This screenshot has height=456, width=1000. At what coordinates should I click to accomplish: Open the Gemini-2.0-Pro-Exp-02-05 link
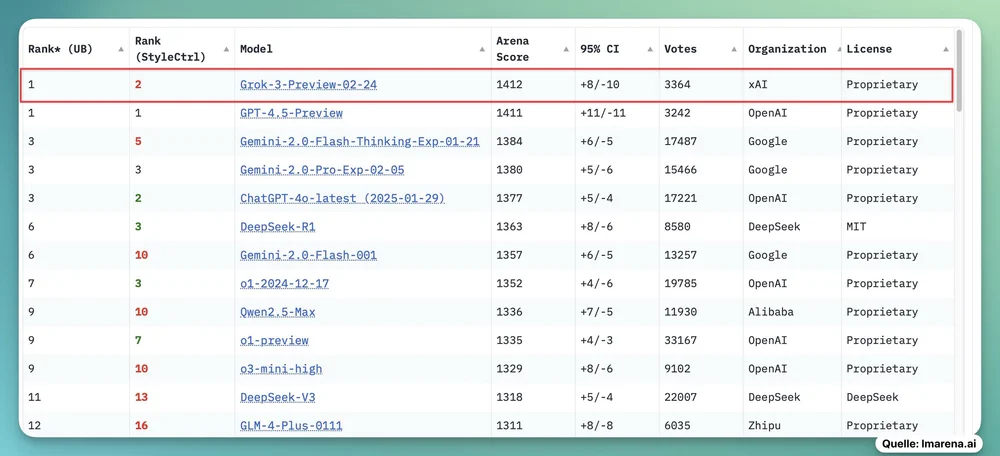[x=322, y=170]
